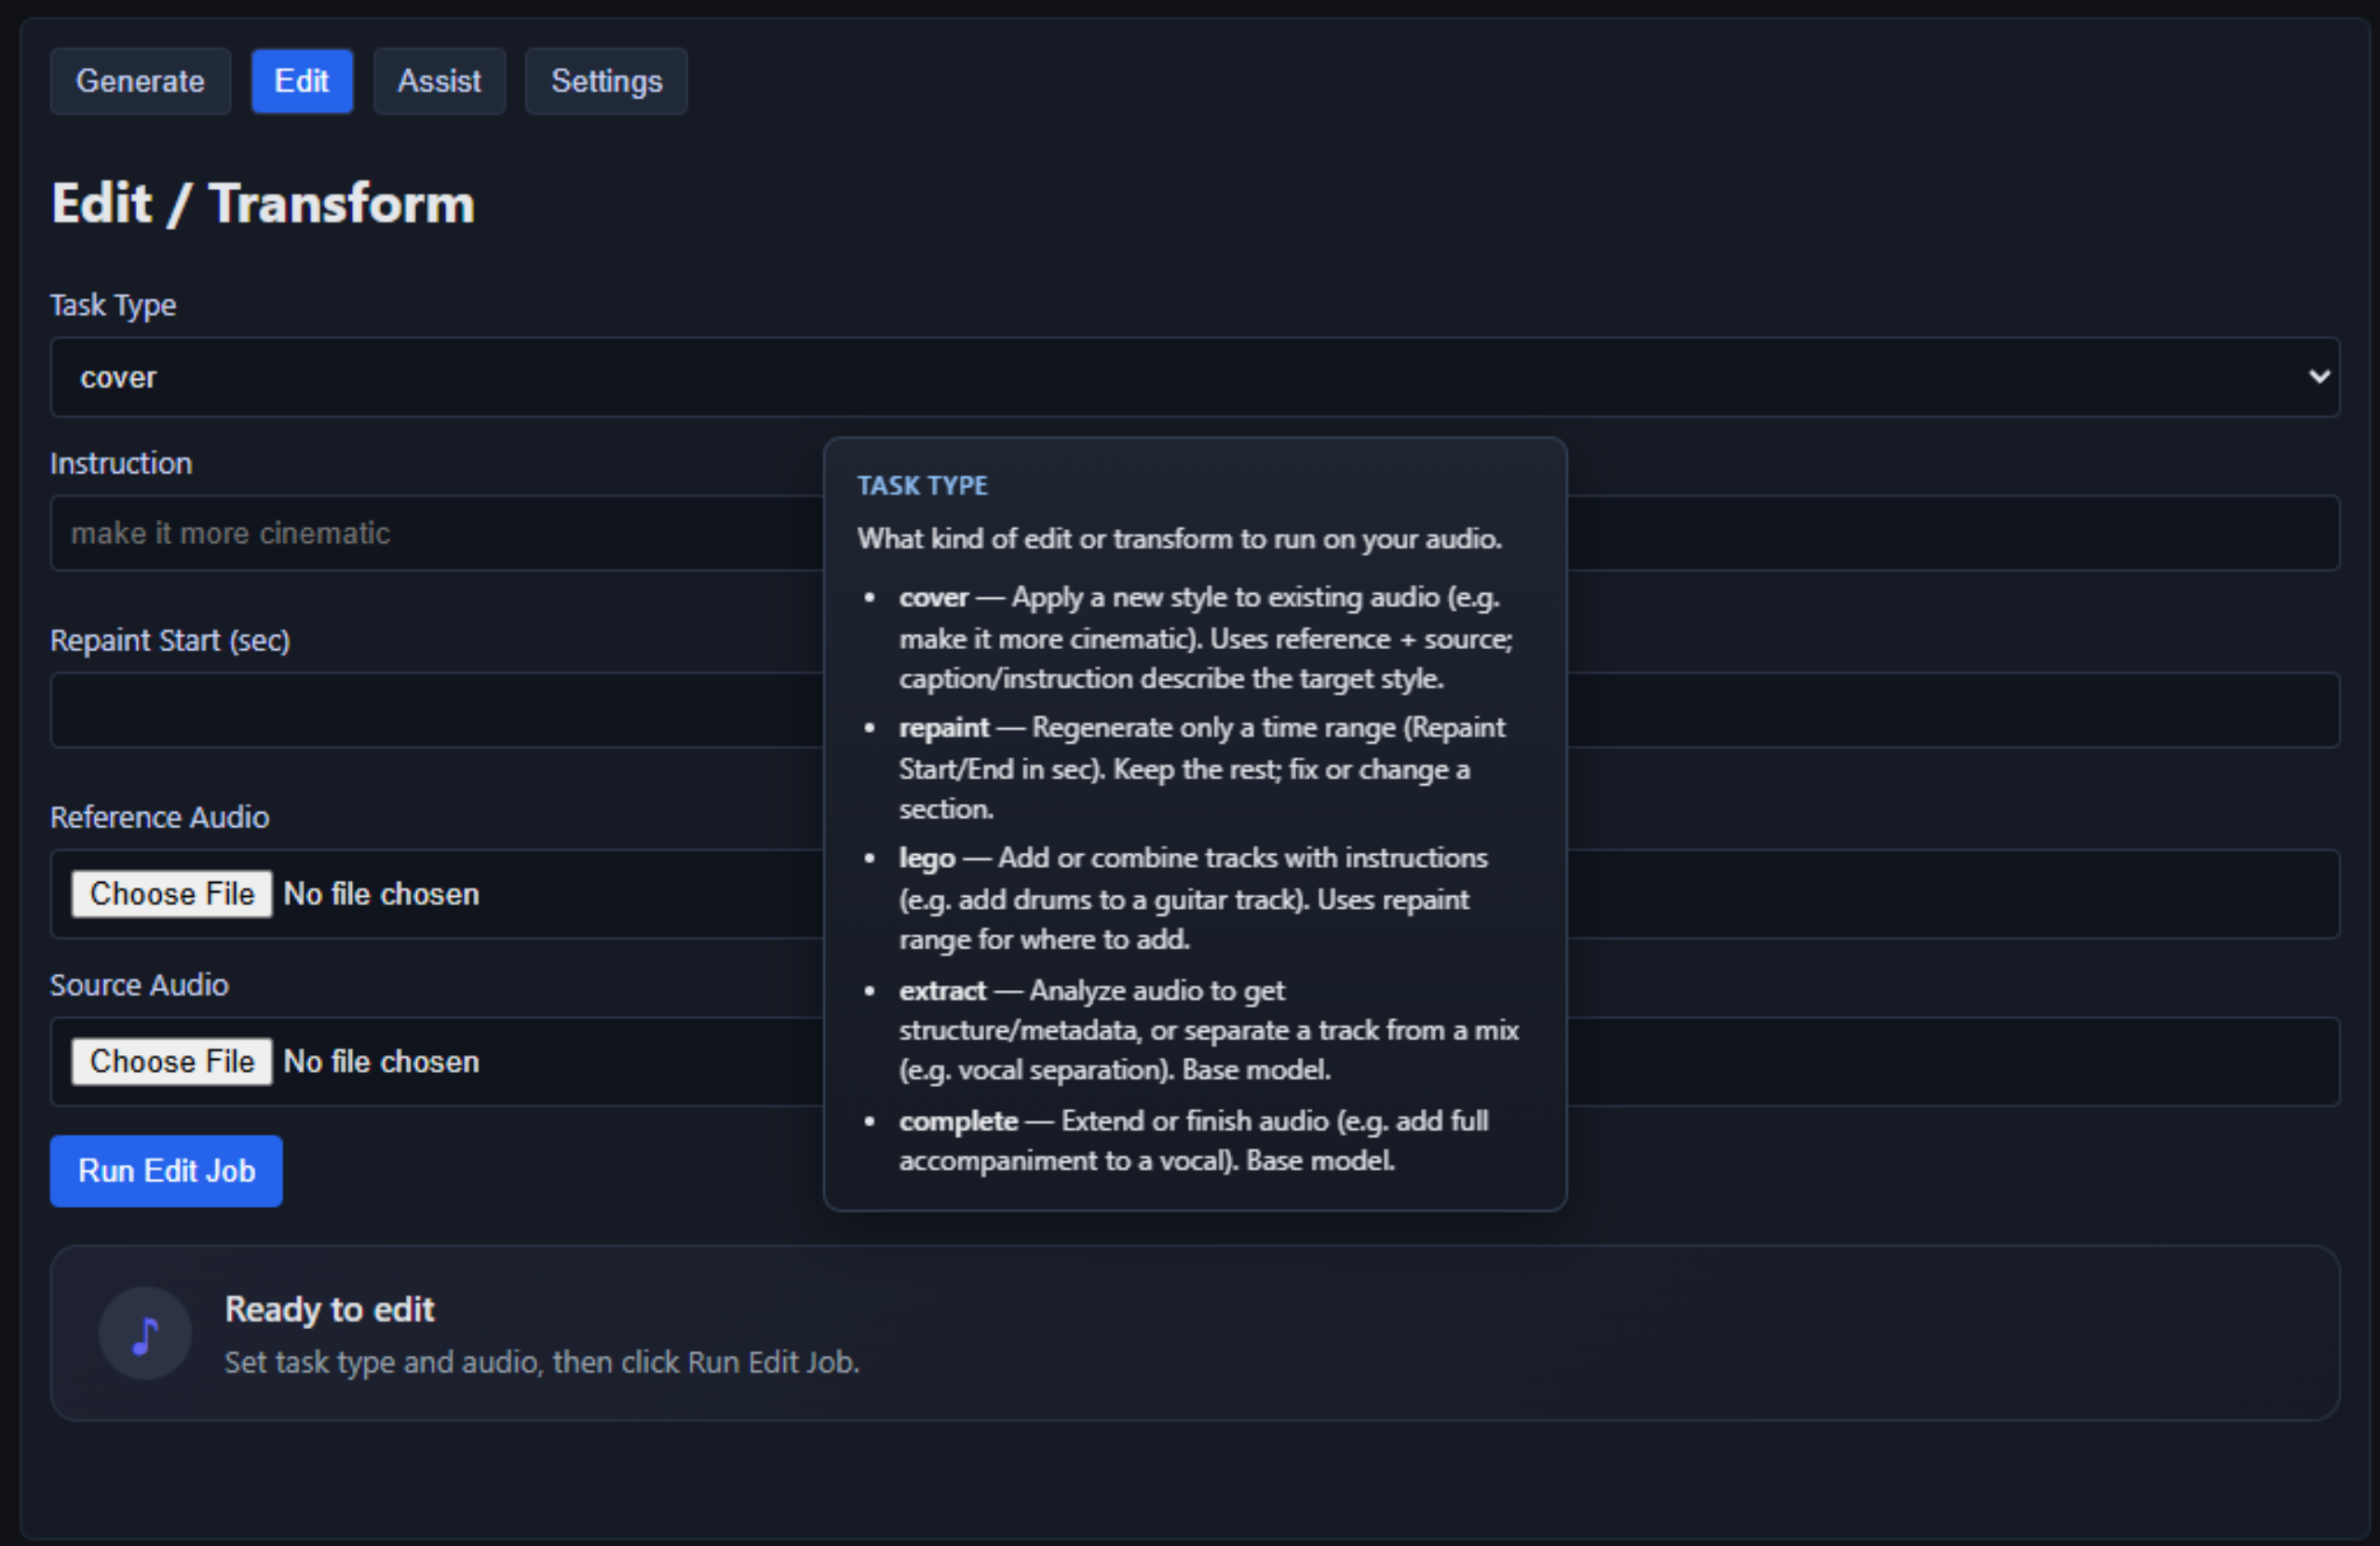Screen dimensions: 2380x1546
Task: Open the Assist tab
Action: point(439,81)
